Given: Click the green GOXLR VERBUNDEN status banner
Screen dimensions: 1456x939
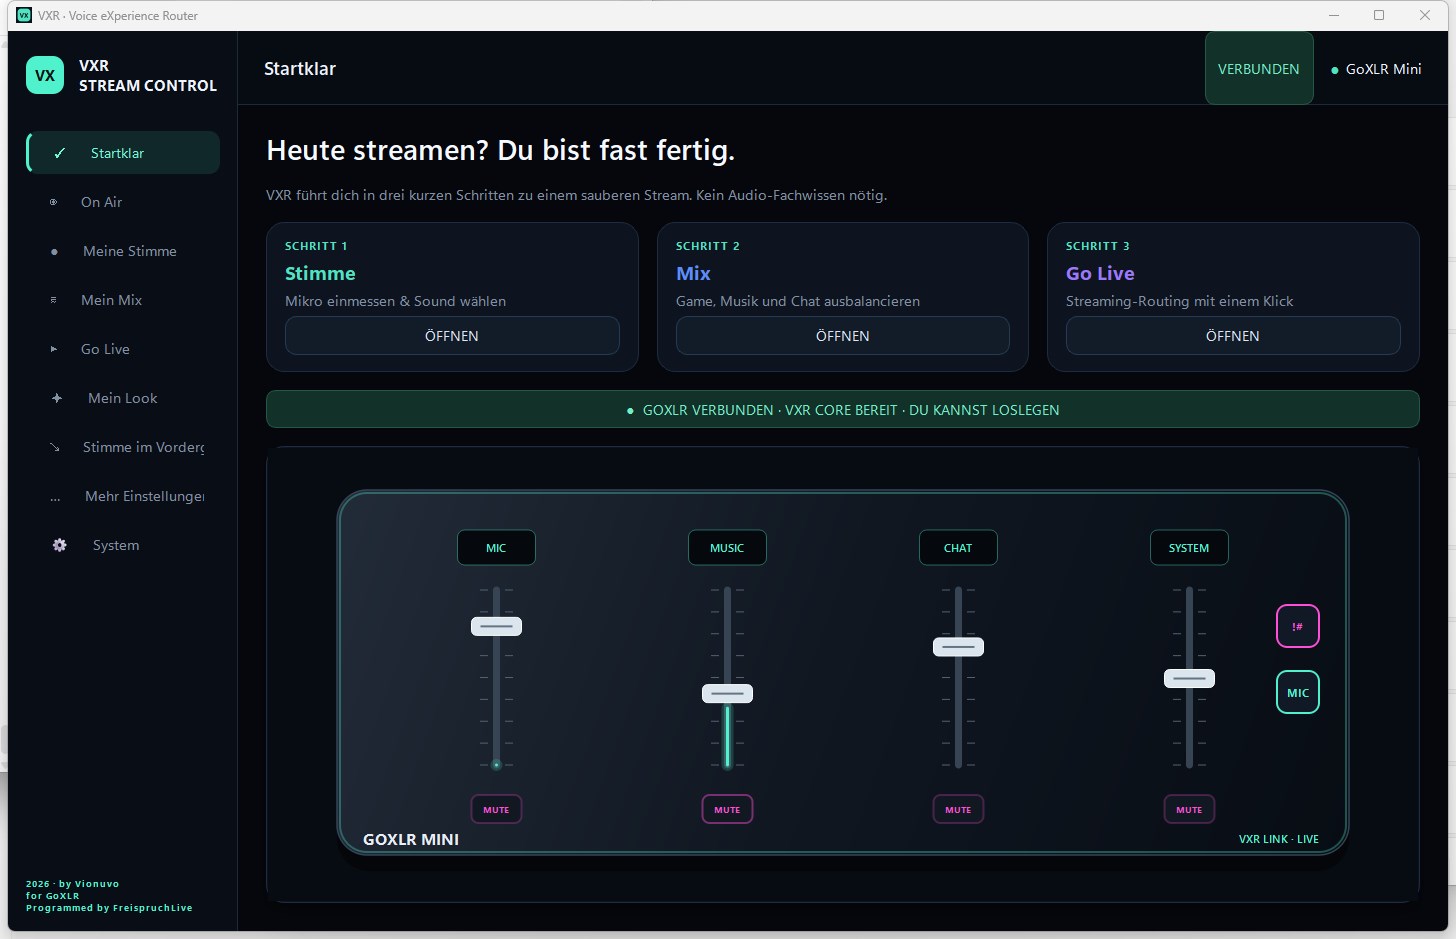Looking at the screenshot, I should [843, 410].
